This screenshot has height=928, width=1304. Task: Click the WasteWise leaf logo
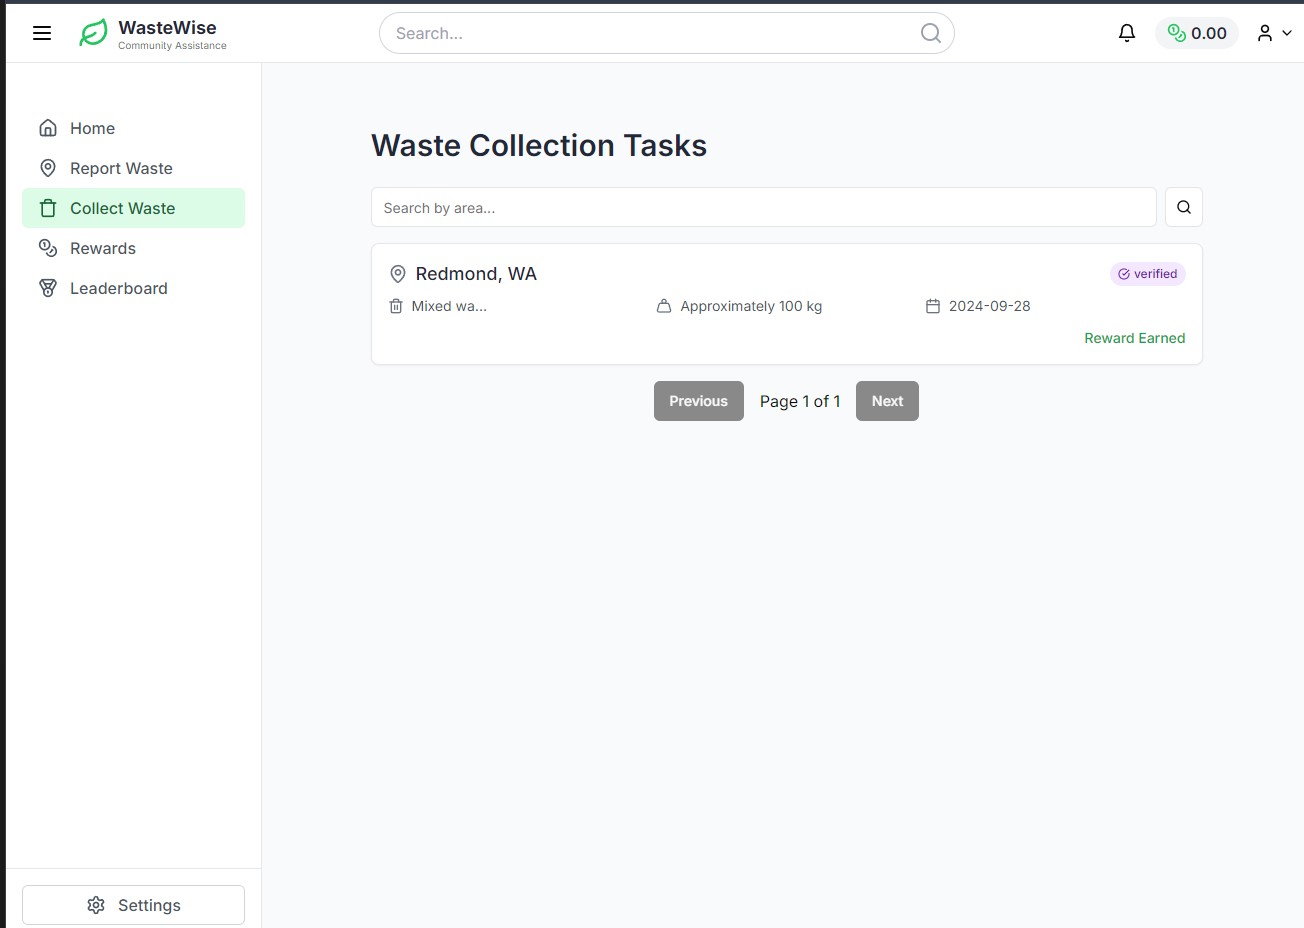coord(92,32)
